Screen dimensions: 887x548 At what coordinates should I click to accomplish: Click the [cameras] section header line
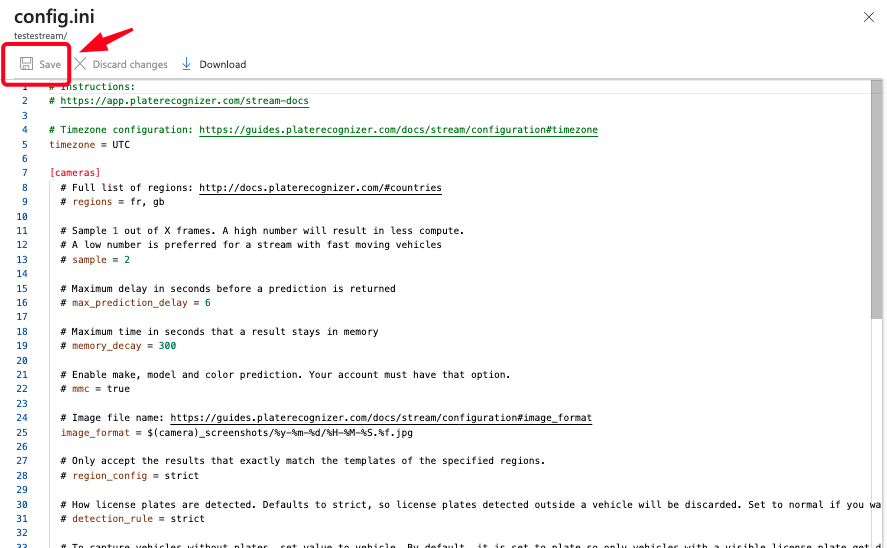pyautogui.click(x=75, y=173)
